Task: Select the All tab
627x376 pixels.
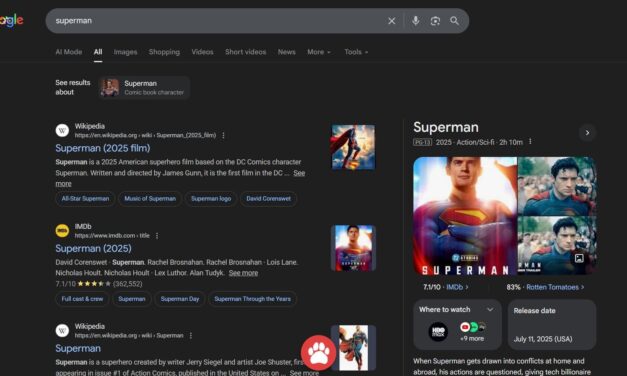Action: pos(98,52)
